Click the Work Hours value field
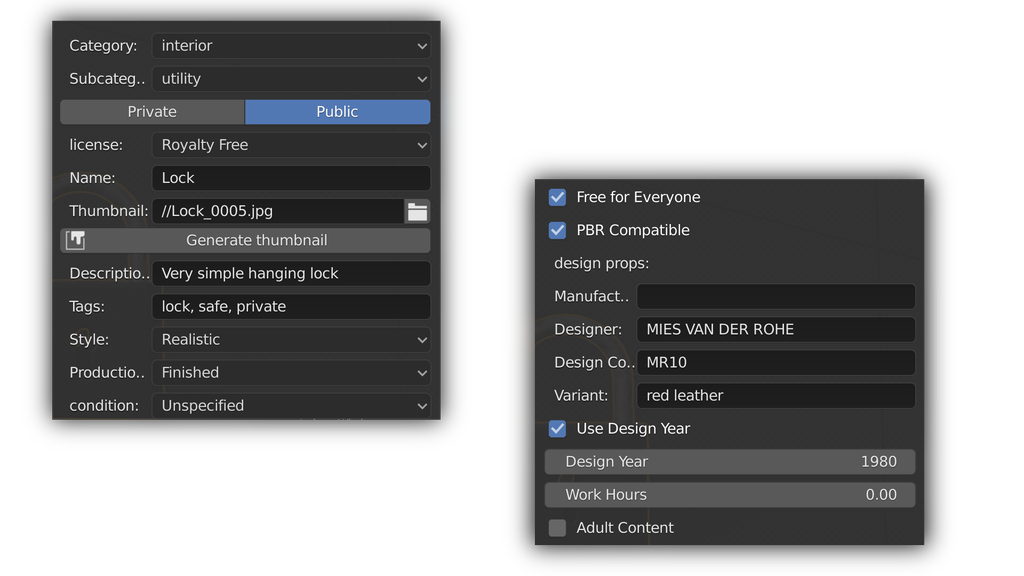This screenshot has width=1024, height=576. click(x=729, y=495)
